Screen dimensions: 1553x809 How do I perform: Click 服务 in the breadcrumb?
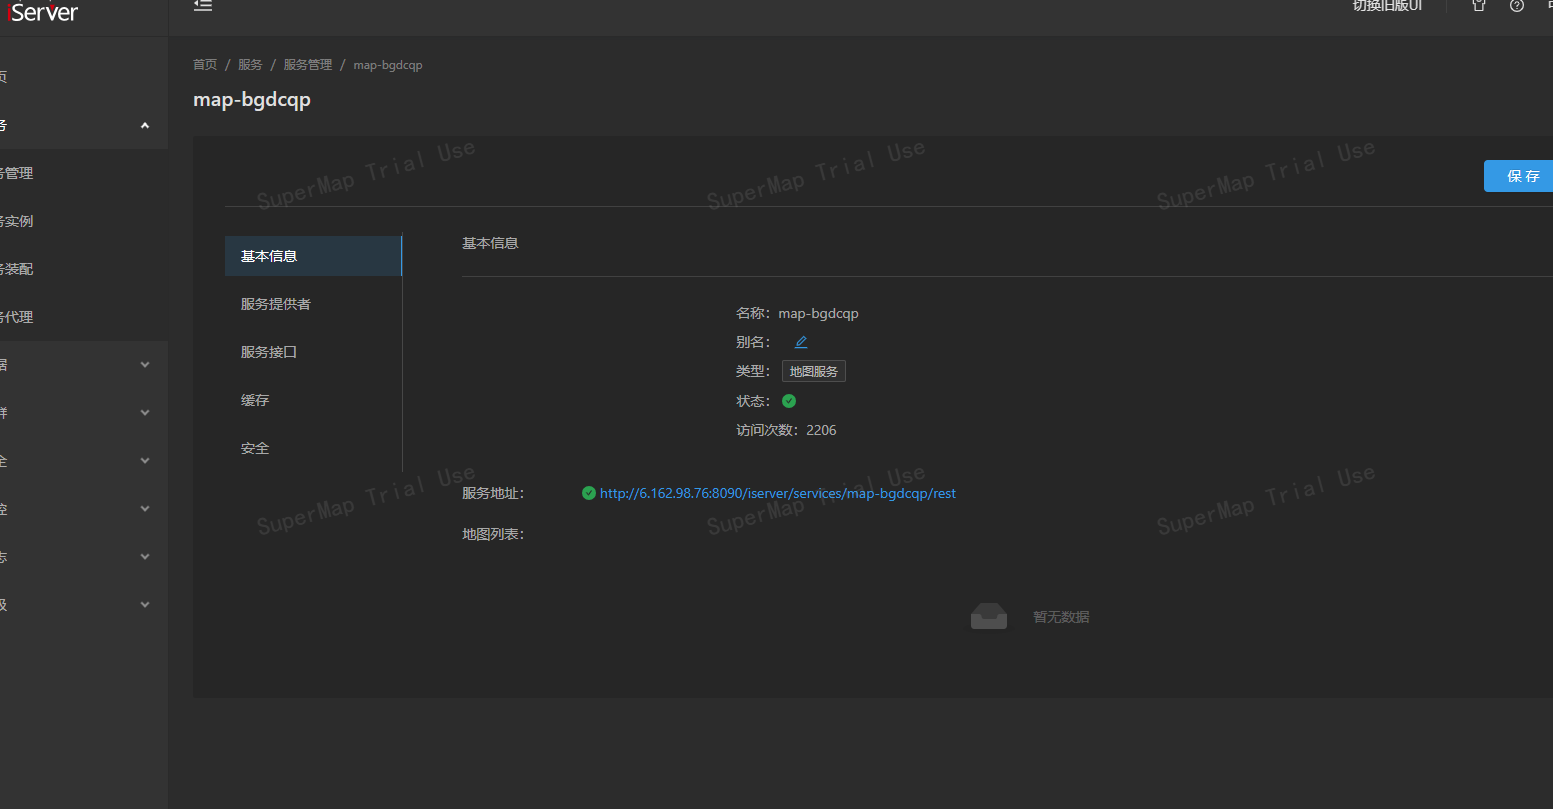click(x=250, y=65)
